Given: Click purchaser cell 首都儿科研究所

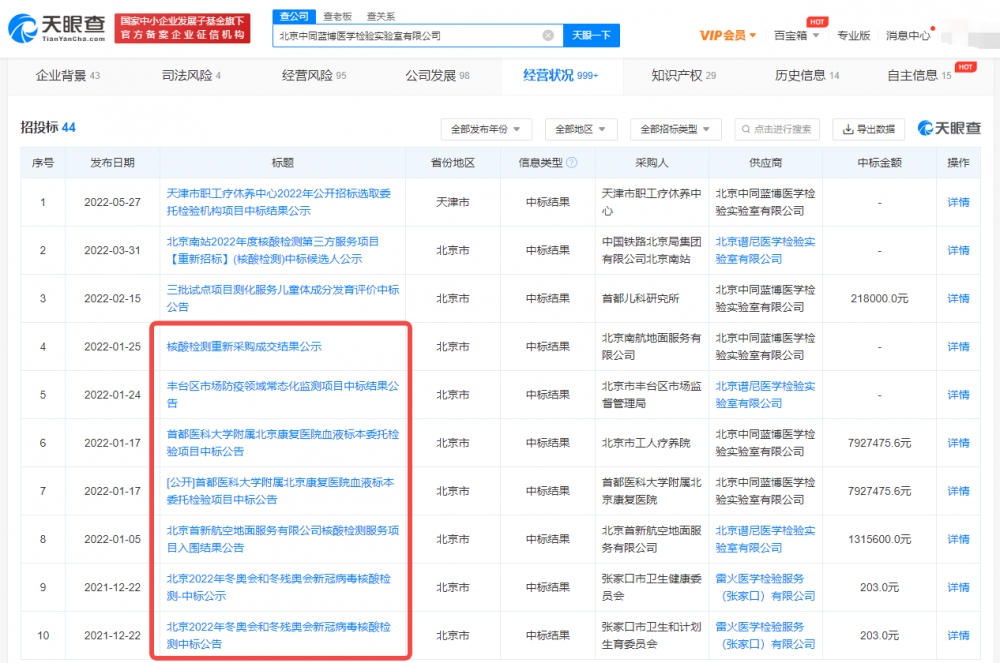Looking at the screenshot, I should tap(640, 298).
